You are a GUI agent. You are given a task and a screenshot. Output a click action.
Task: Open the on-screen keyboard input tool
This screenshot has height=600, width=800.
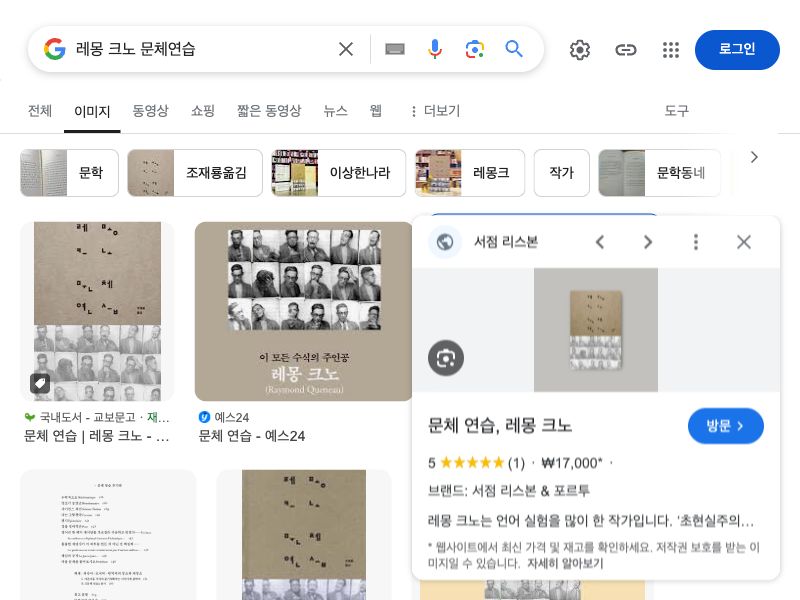pos(395,49)
